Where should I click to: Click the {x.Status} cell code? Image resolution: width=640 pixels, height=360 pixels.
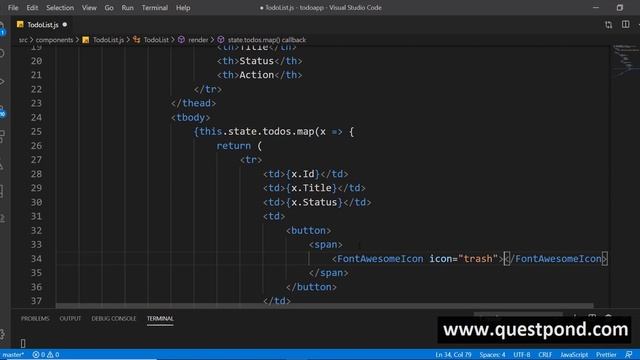314,202
